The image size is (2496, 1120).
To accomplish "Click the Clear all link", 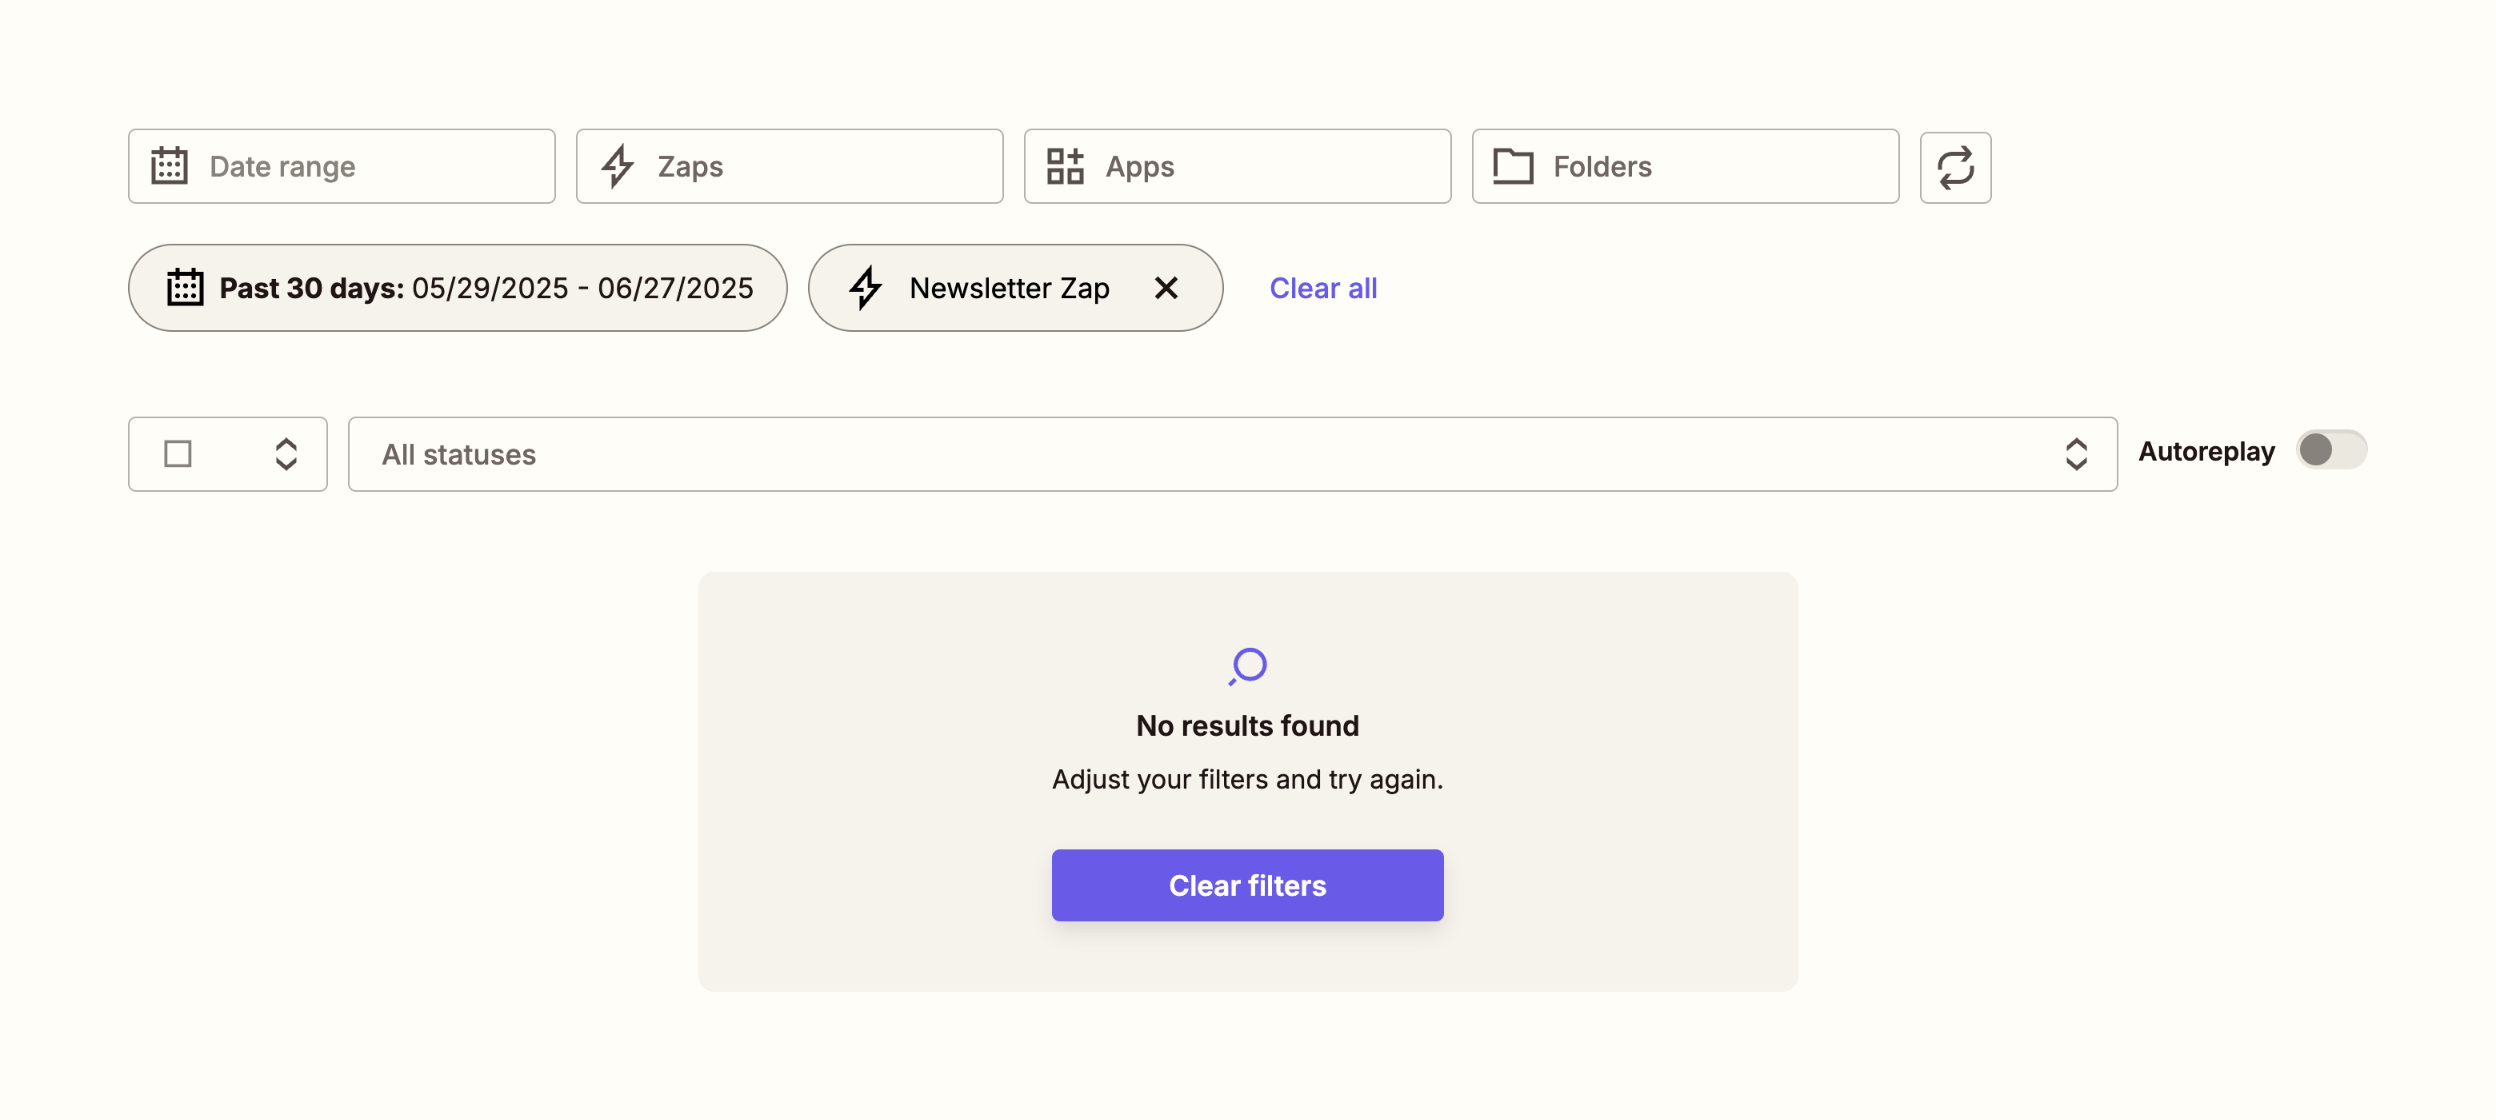I will point(1323,288).
